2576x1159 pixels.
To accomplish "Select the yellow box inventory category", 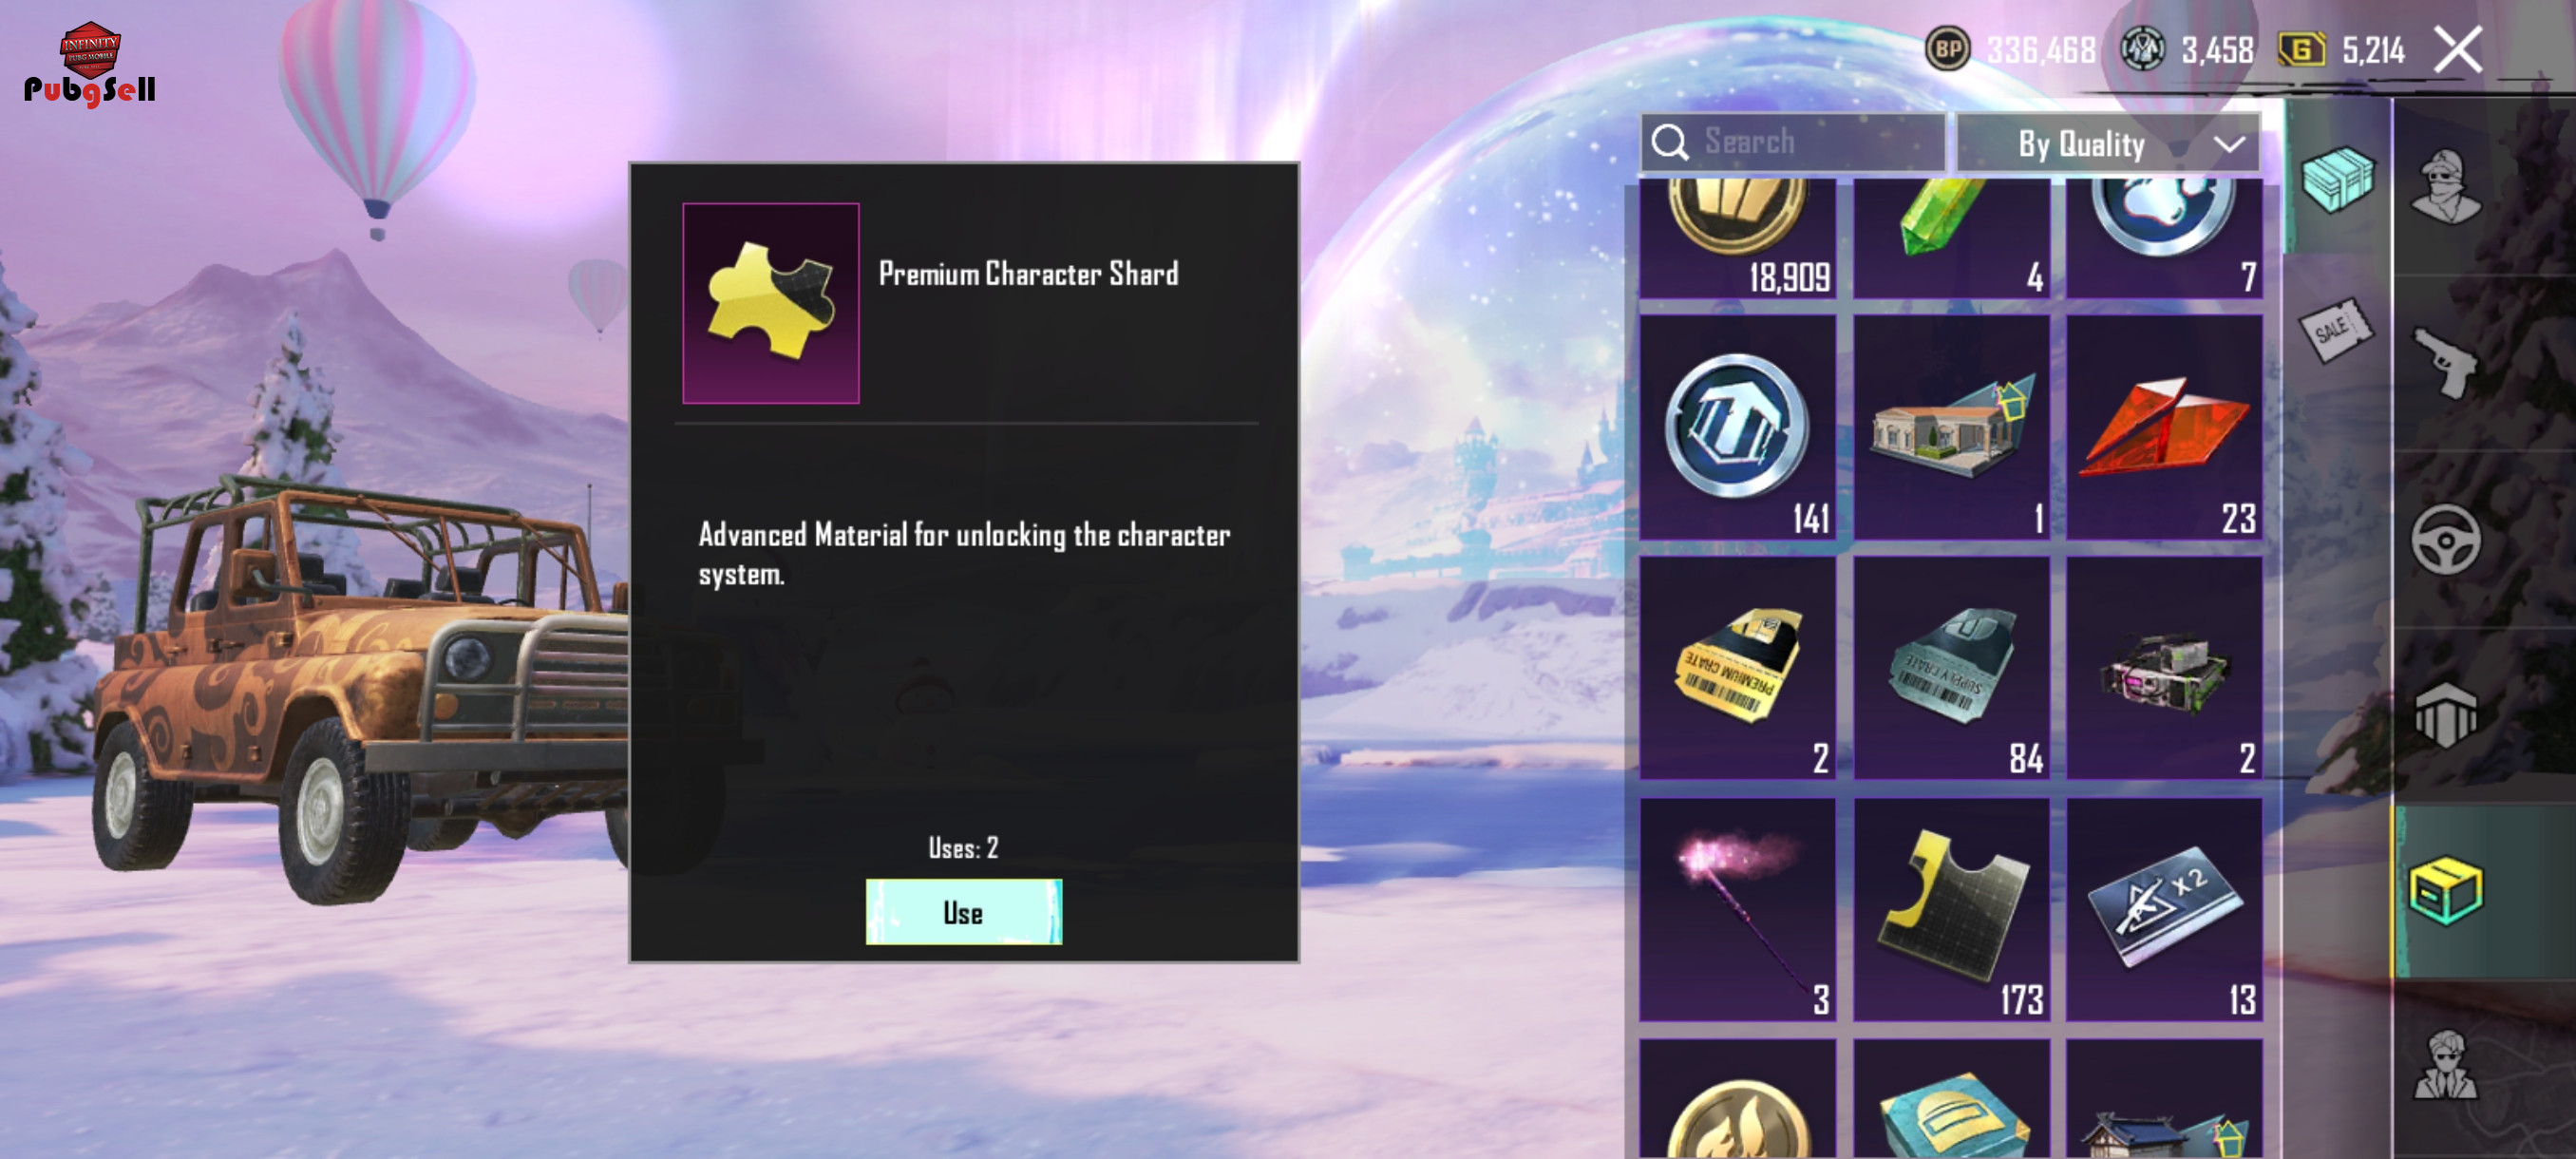I will point(2445,891).
